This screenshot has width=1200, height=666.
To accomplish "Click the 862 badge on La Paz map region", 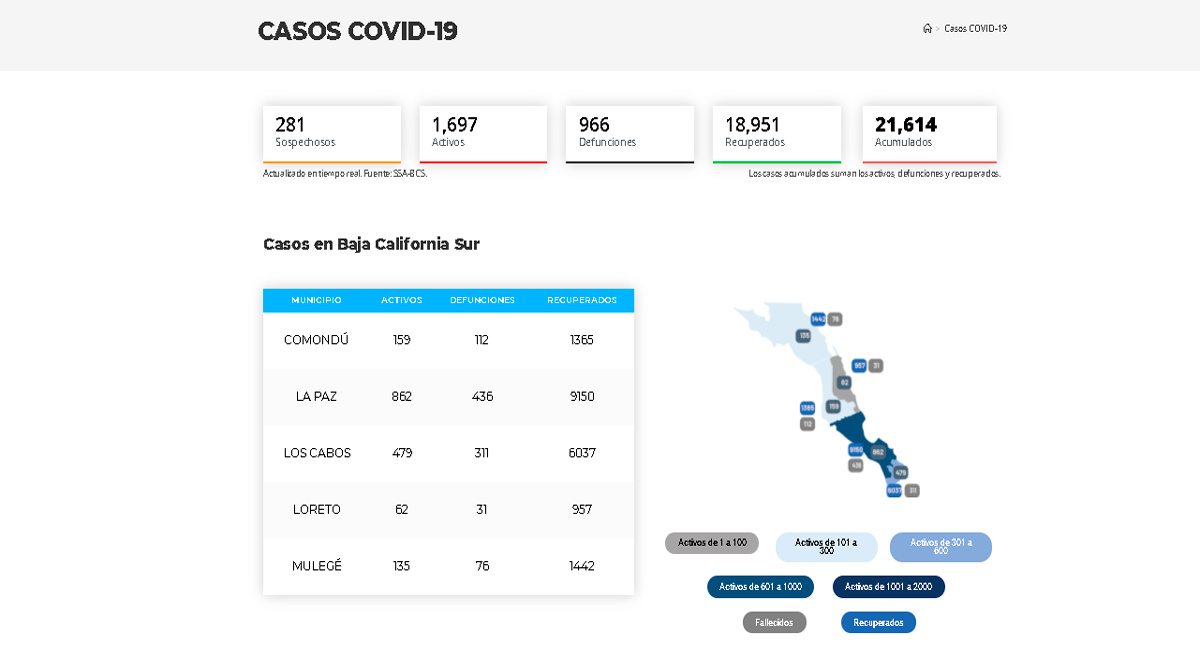I will click(x=878, y=453).
